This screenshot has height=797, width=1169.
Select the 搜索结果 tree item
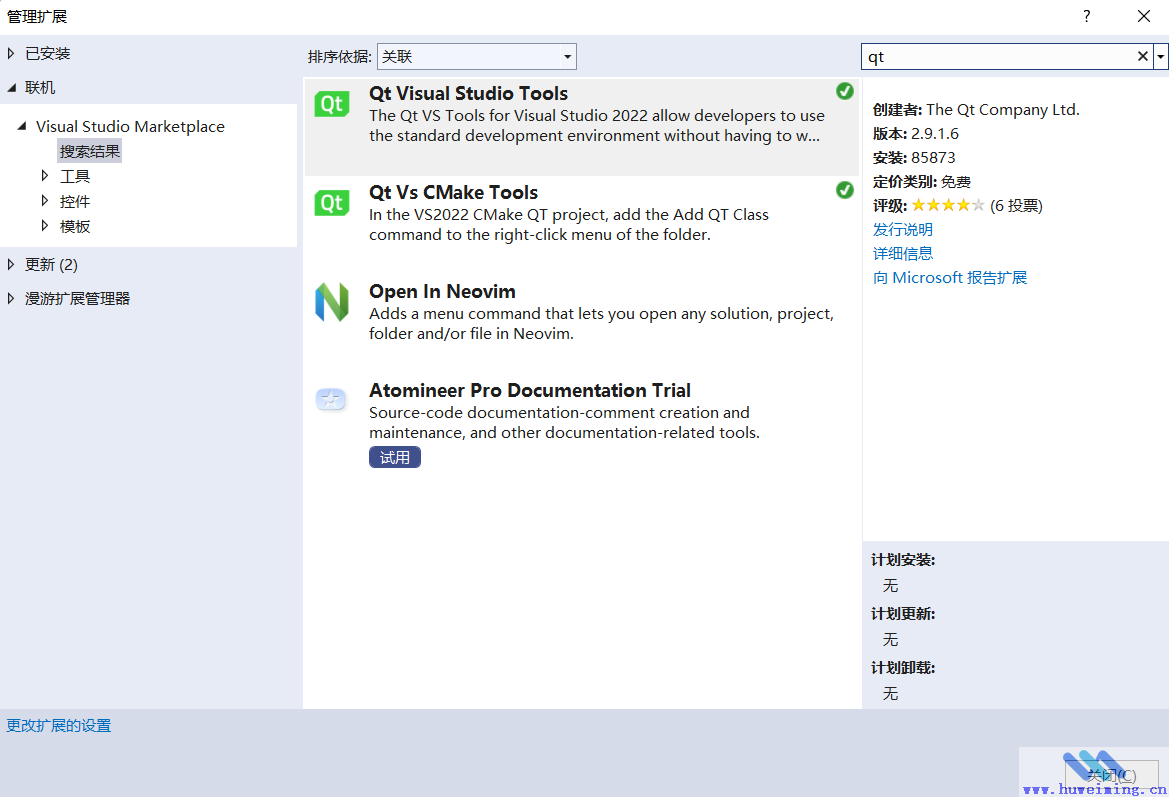point(89,151)
